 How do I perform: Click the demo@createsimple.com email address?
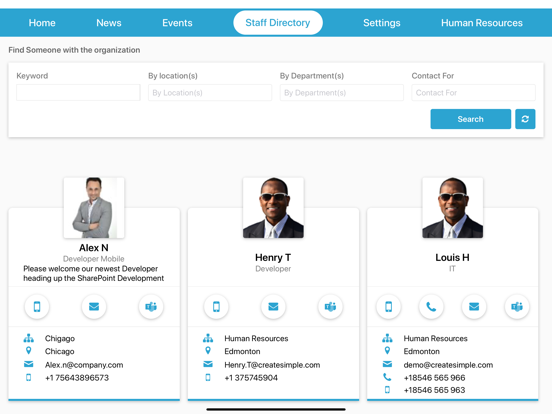(448, 365)
